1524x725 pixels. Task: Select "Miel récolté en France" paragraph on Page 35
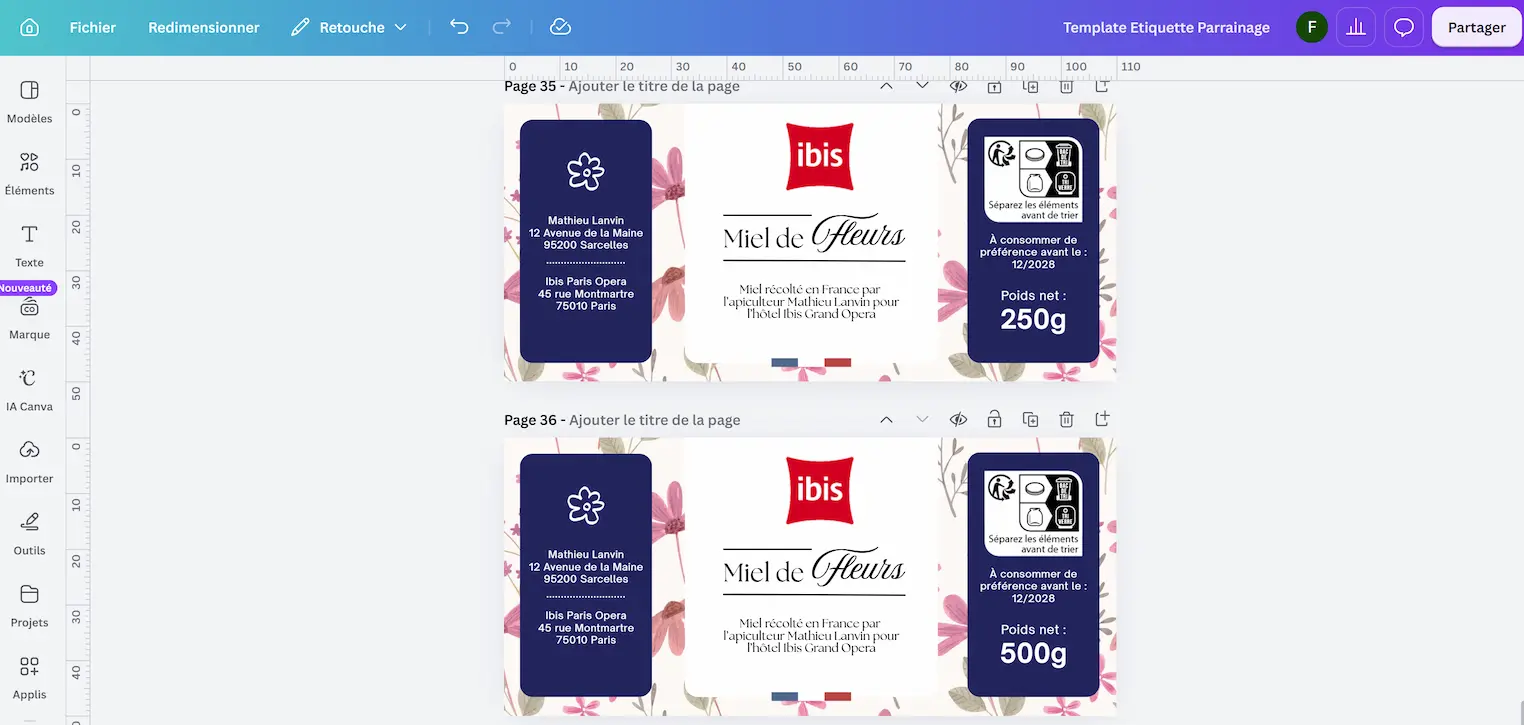tap(811, 302)
